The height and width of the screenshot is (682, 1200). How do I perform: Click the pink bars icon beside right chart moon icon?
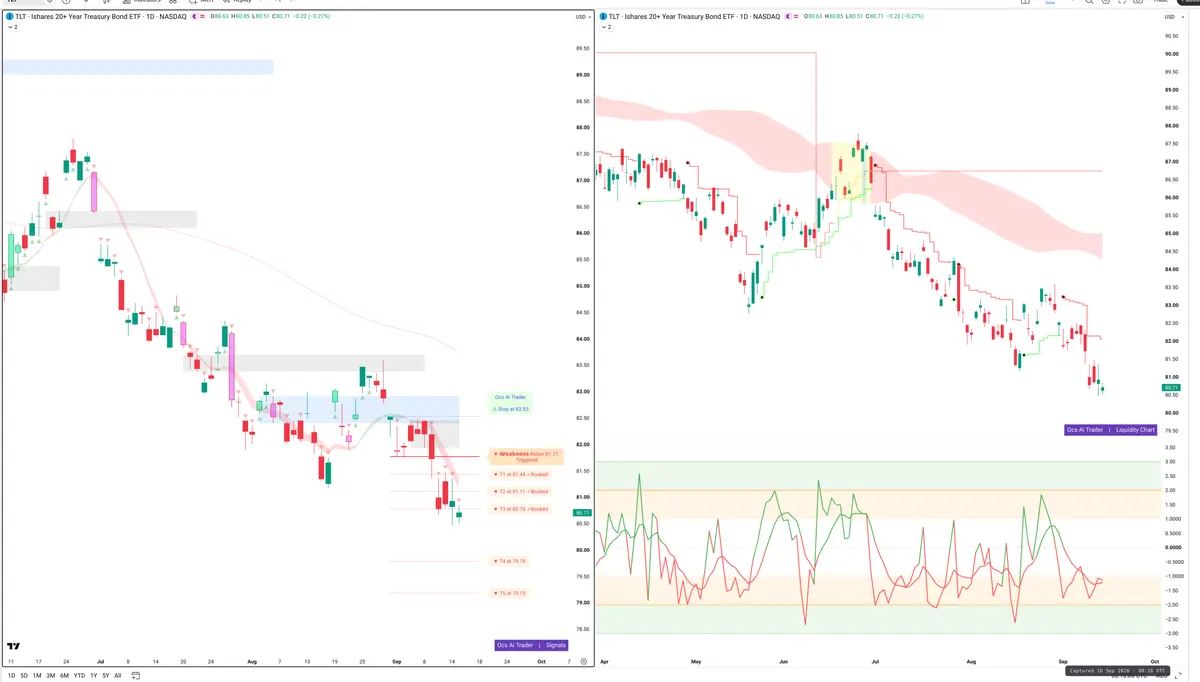click(x=796, y=17)
